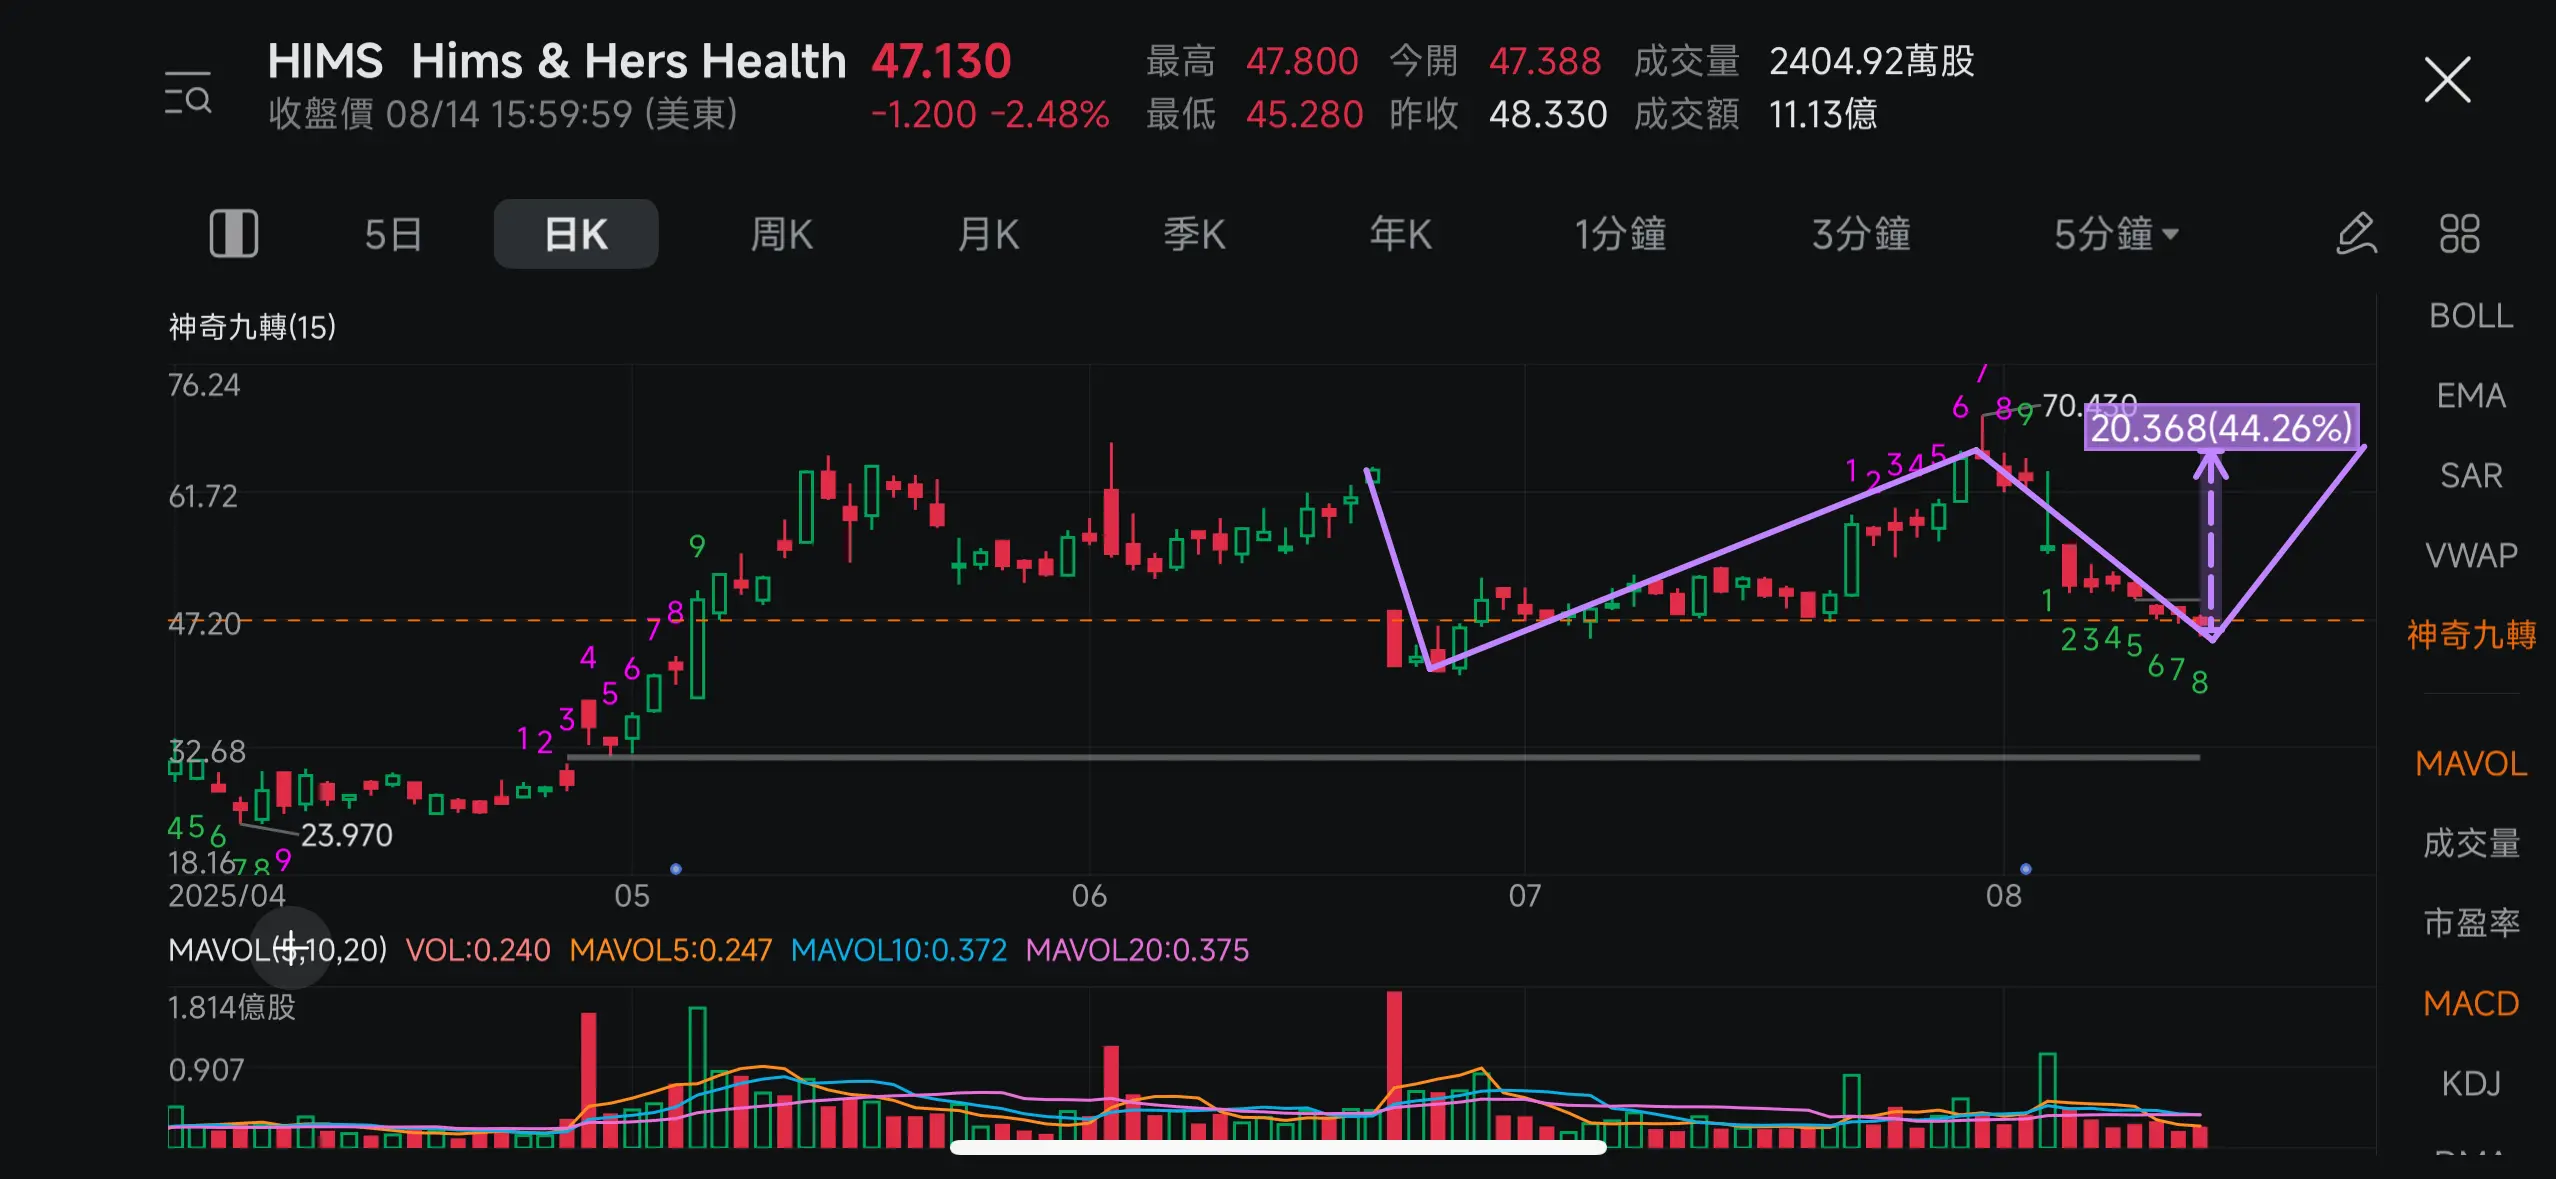
Task: Switch to the 月K monthly tab
Action: [x=988, y=234]
